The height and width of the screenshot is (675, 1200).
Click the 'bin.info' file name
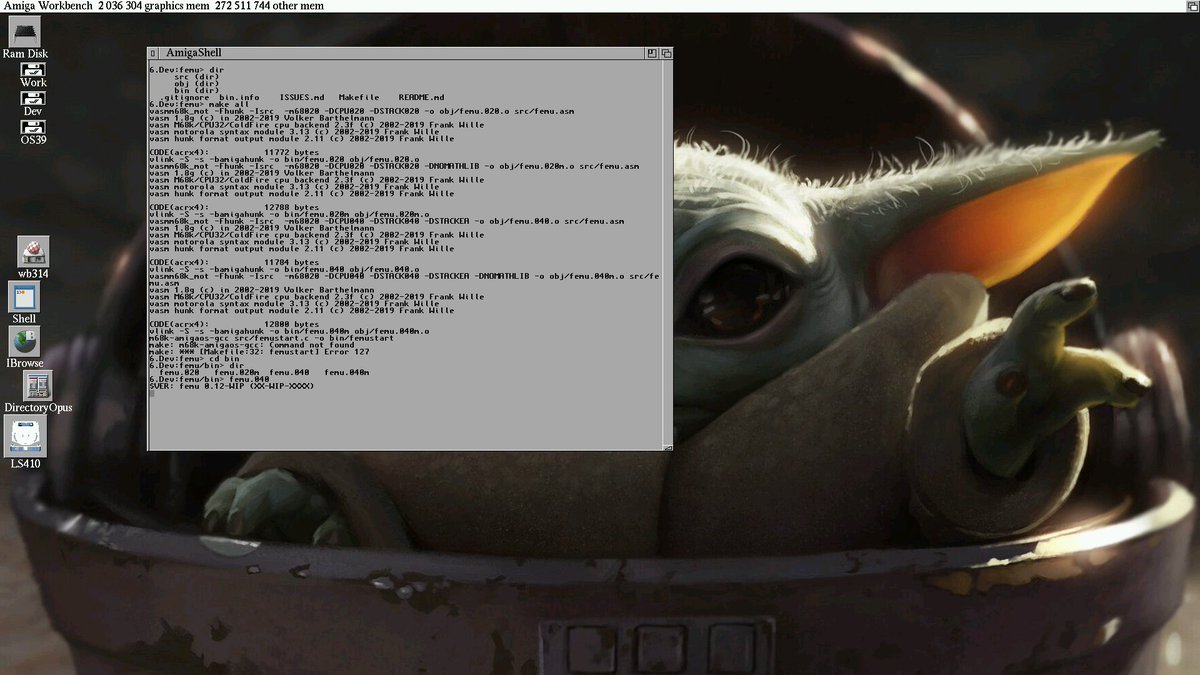pos(238,98)
